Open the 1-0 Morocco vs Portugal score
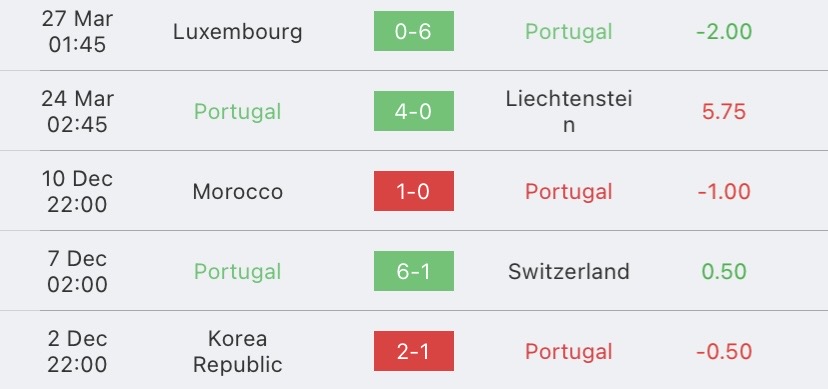This screenshot has height=389, width=828. (x=413, y=191)
